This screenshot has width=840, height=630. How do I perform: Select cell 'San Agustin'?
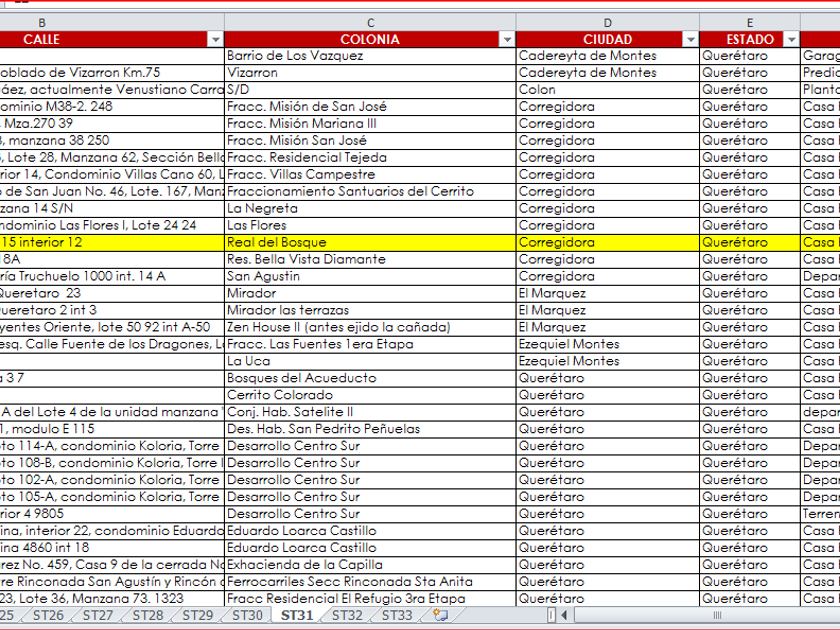click(x=370, y=276)
